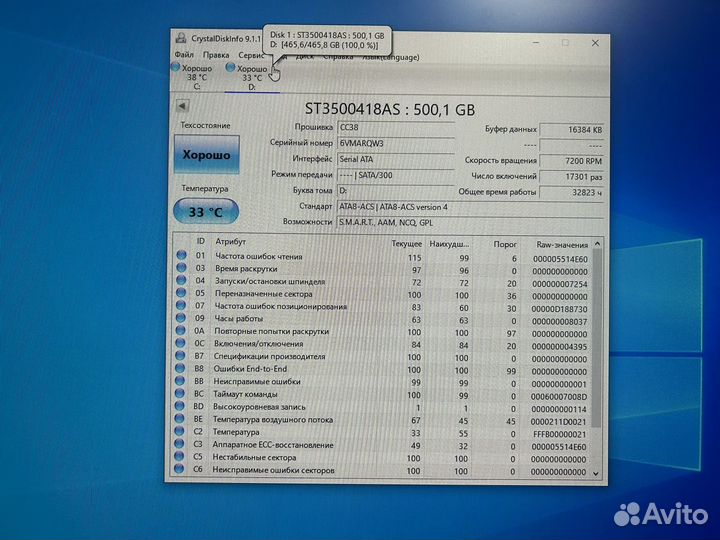Minimize the CrystalDiskInfo window
This screenshot has width=720, height=540.
pyautogui.click(x=536, y=43)
